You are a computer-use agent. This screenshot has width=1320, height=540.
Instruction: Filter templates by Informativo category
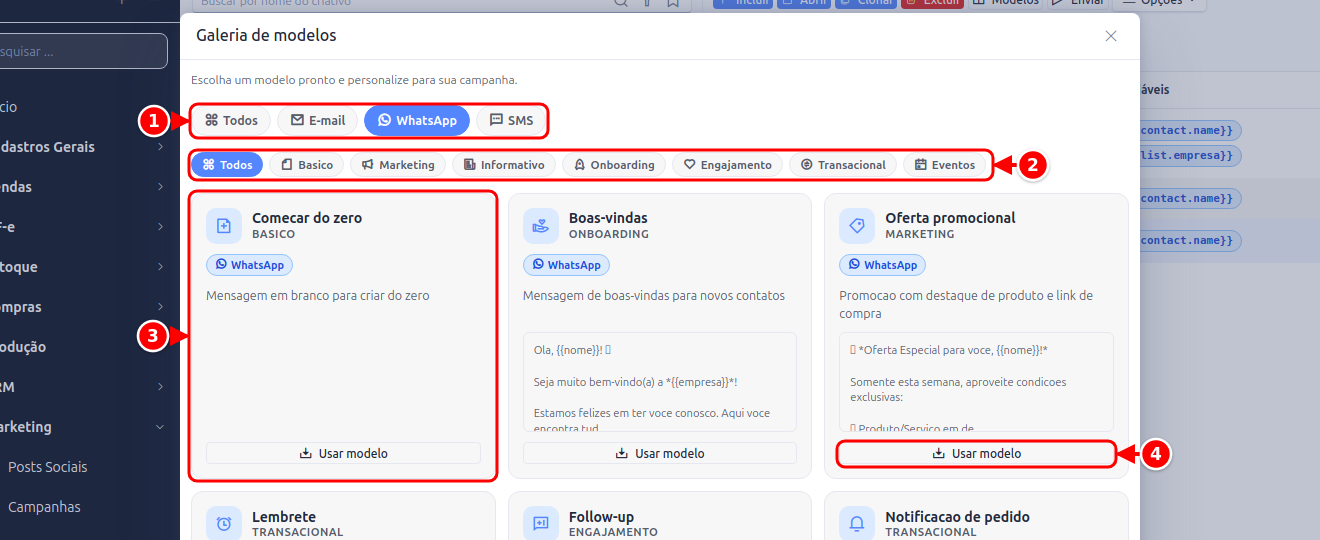point(504,164)
